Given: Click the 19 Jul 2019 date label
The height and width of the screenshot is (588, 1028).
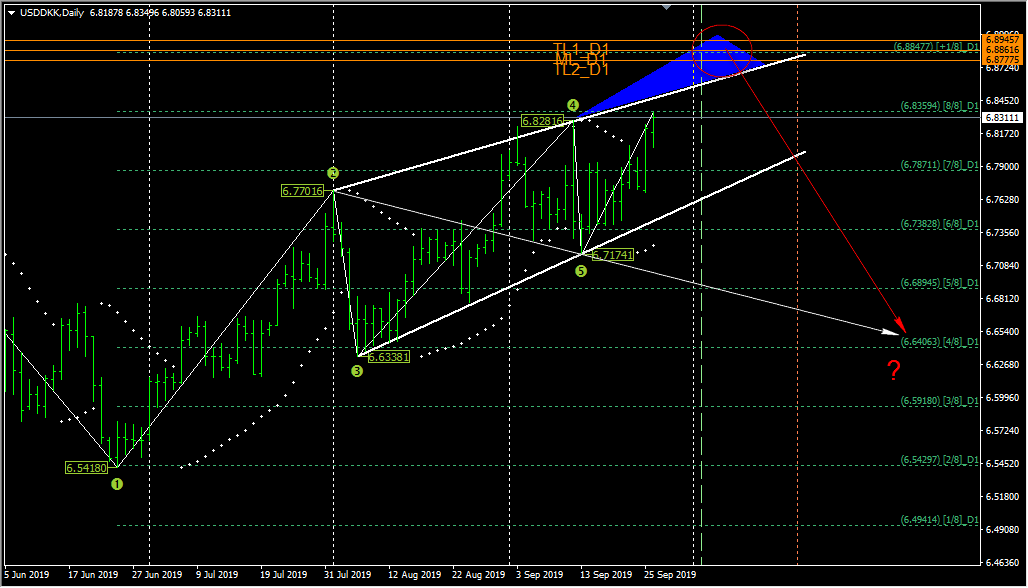Looking at the screenshot, I should [x=283, y=574].
